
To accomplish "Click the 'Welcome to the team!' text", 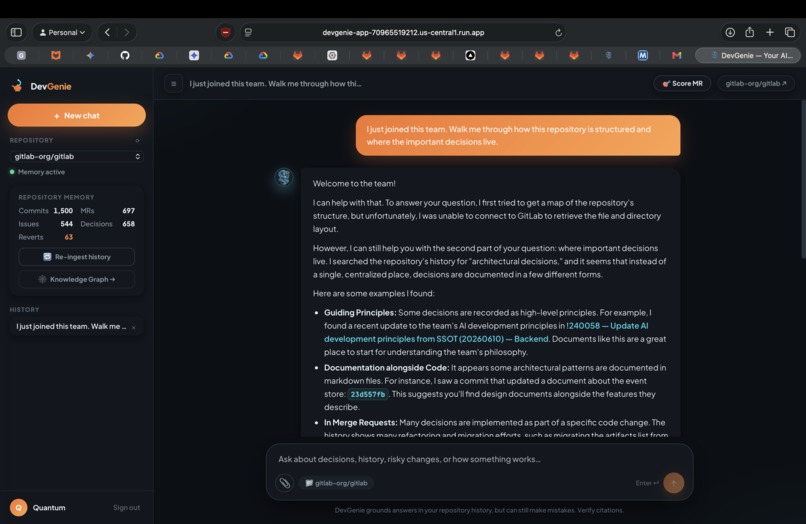I will coord(354,184).
